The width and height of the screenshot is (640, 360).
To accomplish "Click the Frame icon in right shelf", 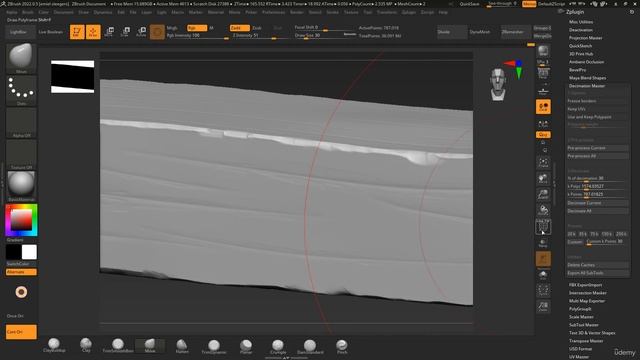I will [x=543, y=163].
